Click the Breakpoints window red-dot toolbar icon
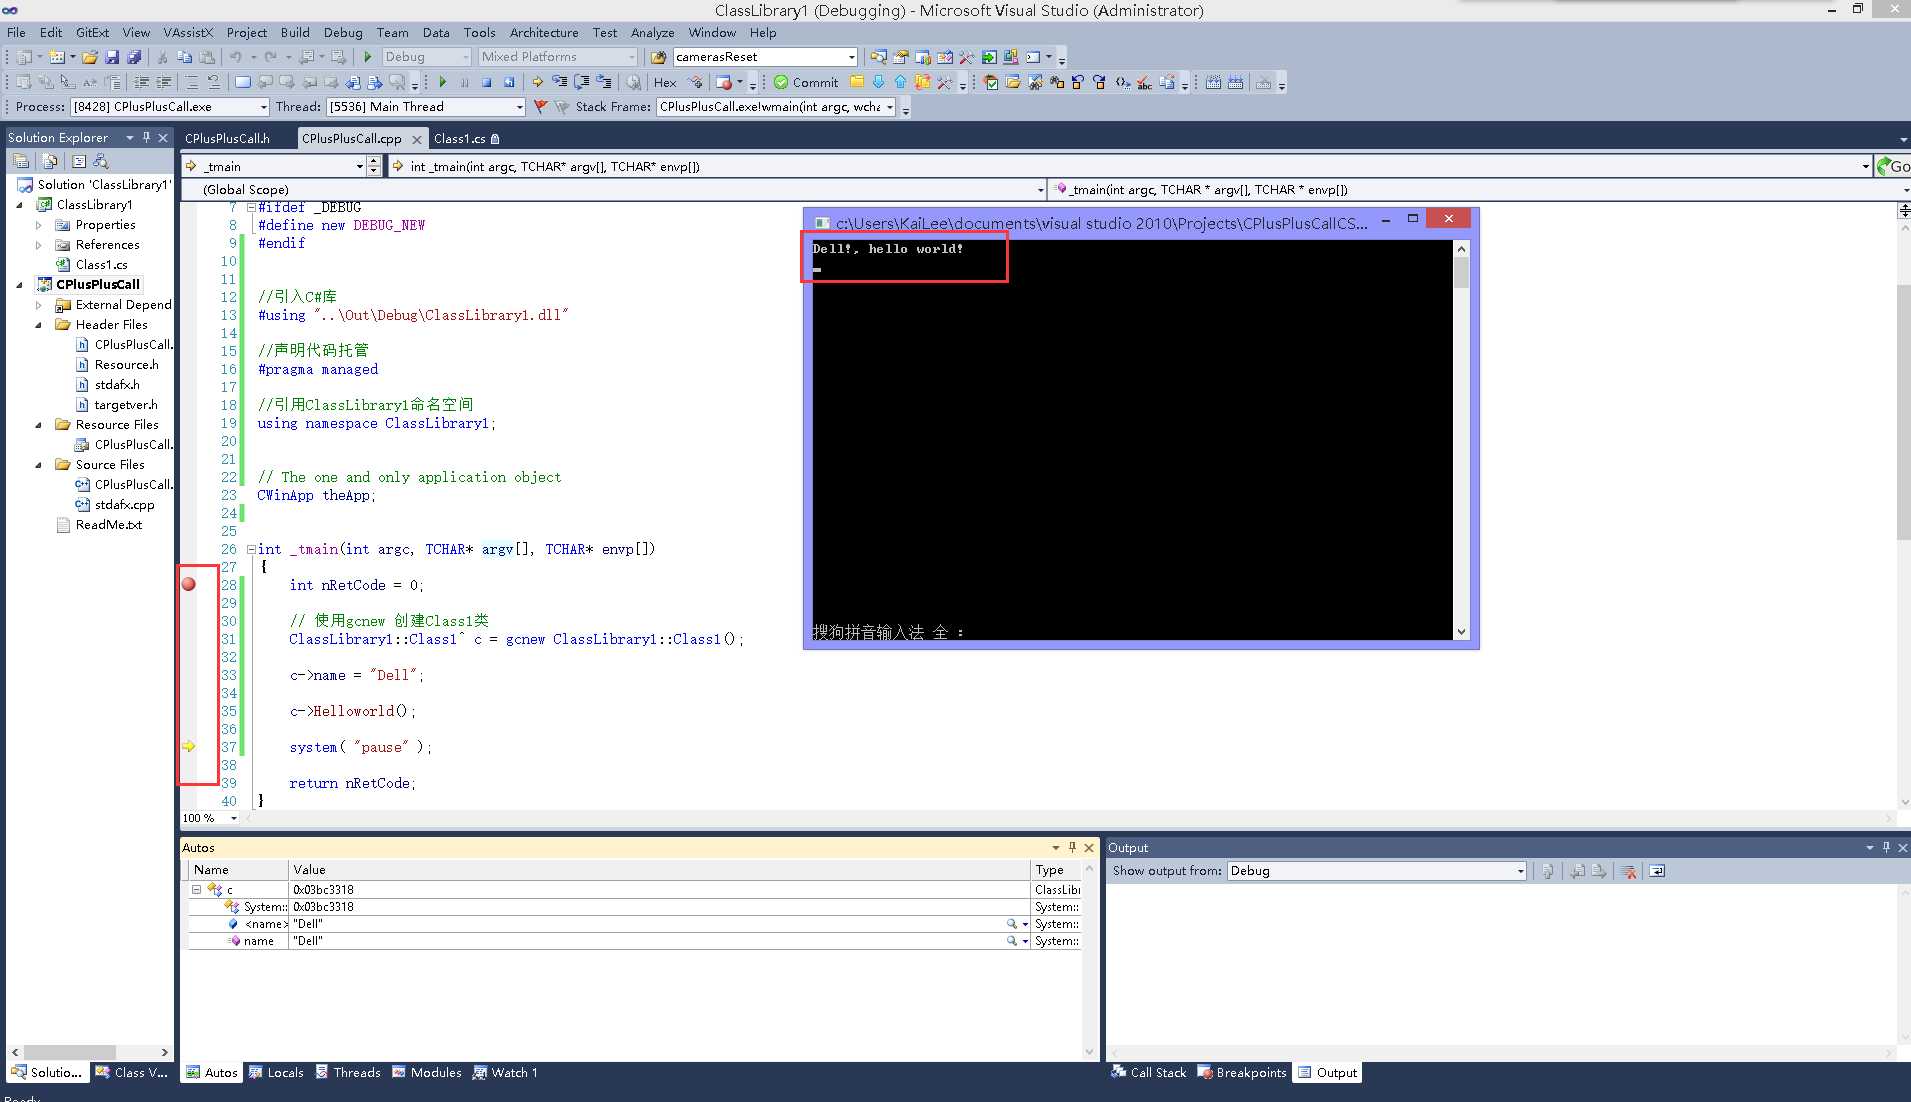The image size is (1911, 1102). coord(724,82)
